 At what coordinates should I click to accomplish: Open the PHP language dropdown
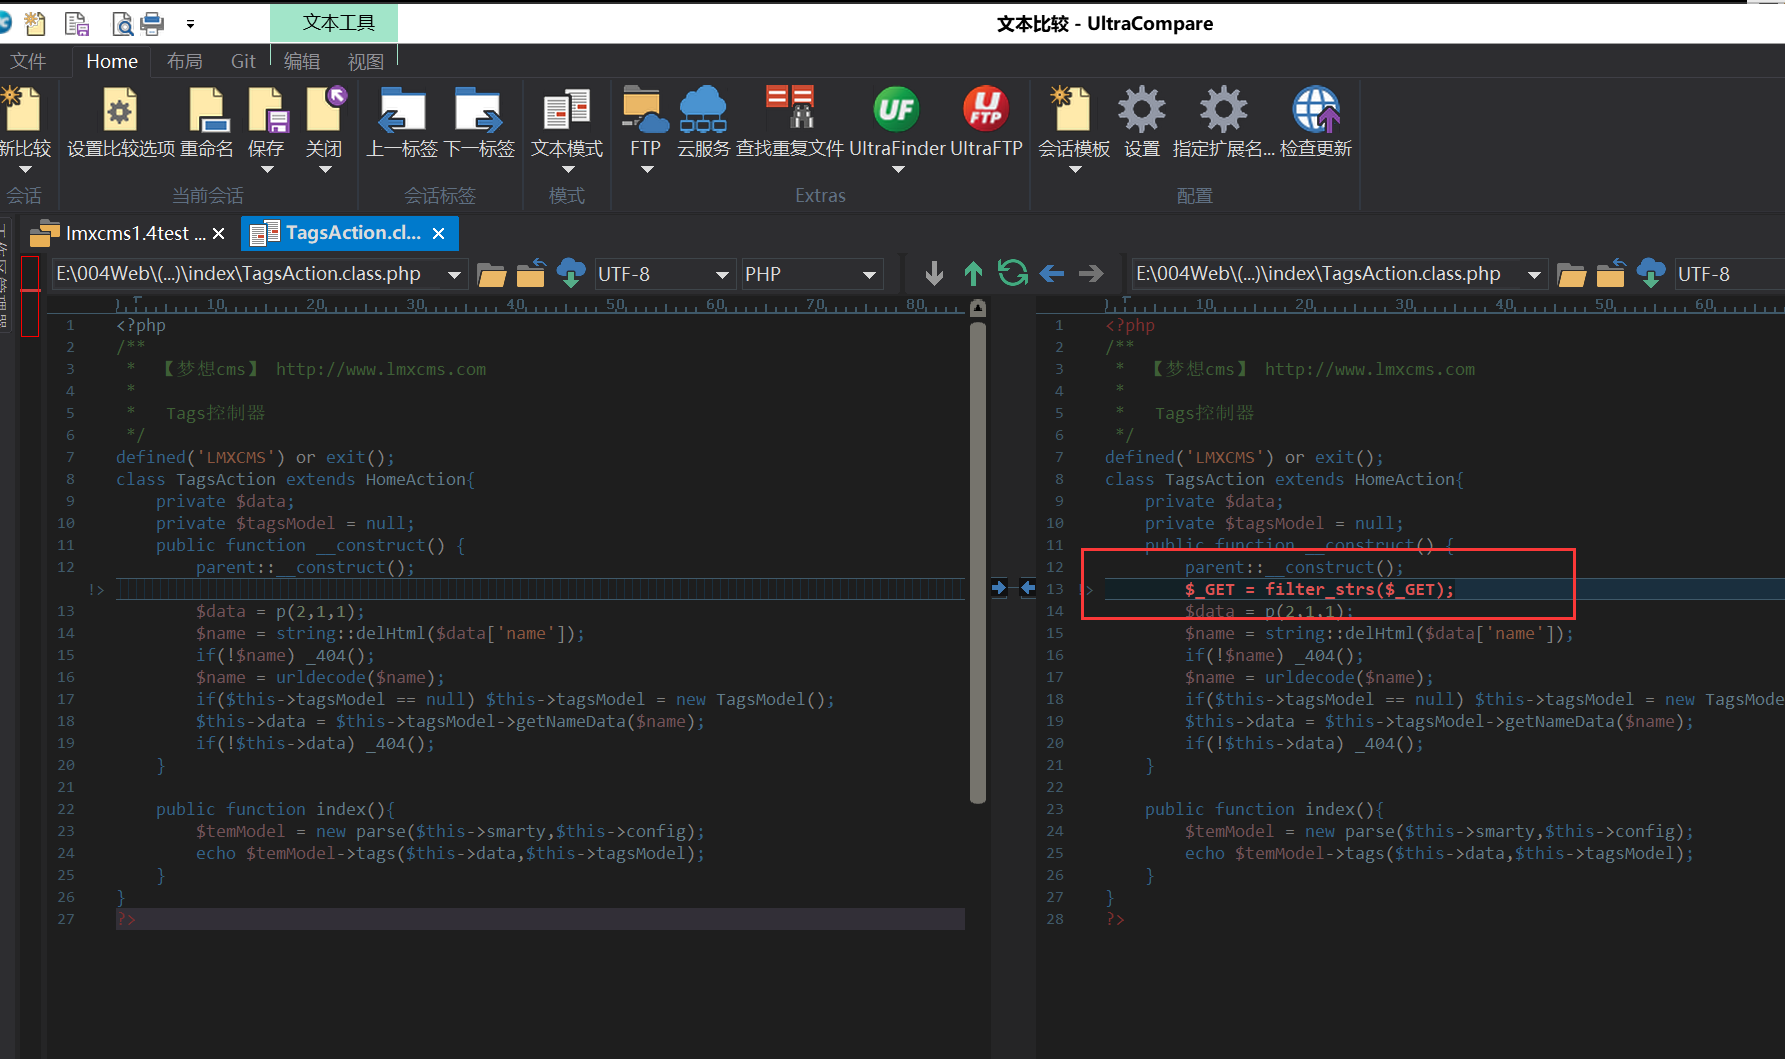[869, 274]
